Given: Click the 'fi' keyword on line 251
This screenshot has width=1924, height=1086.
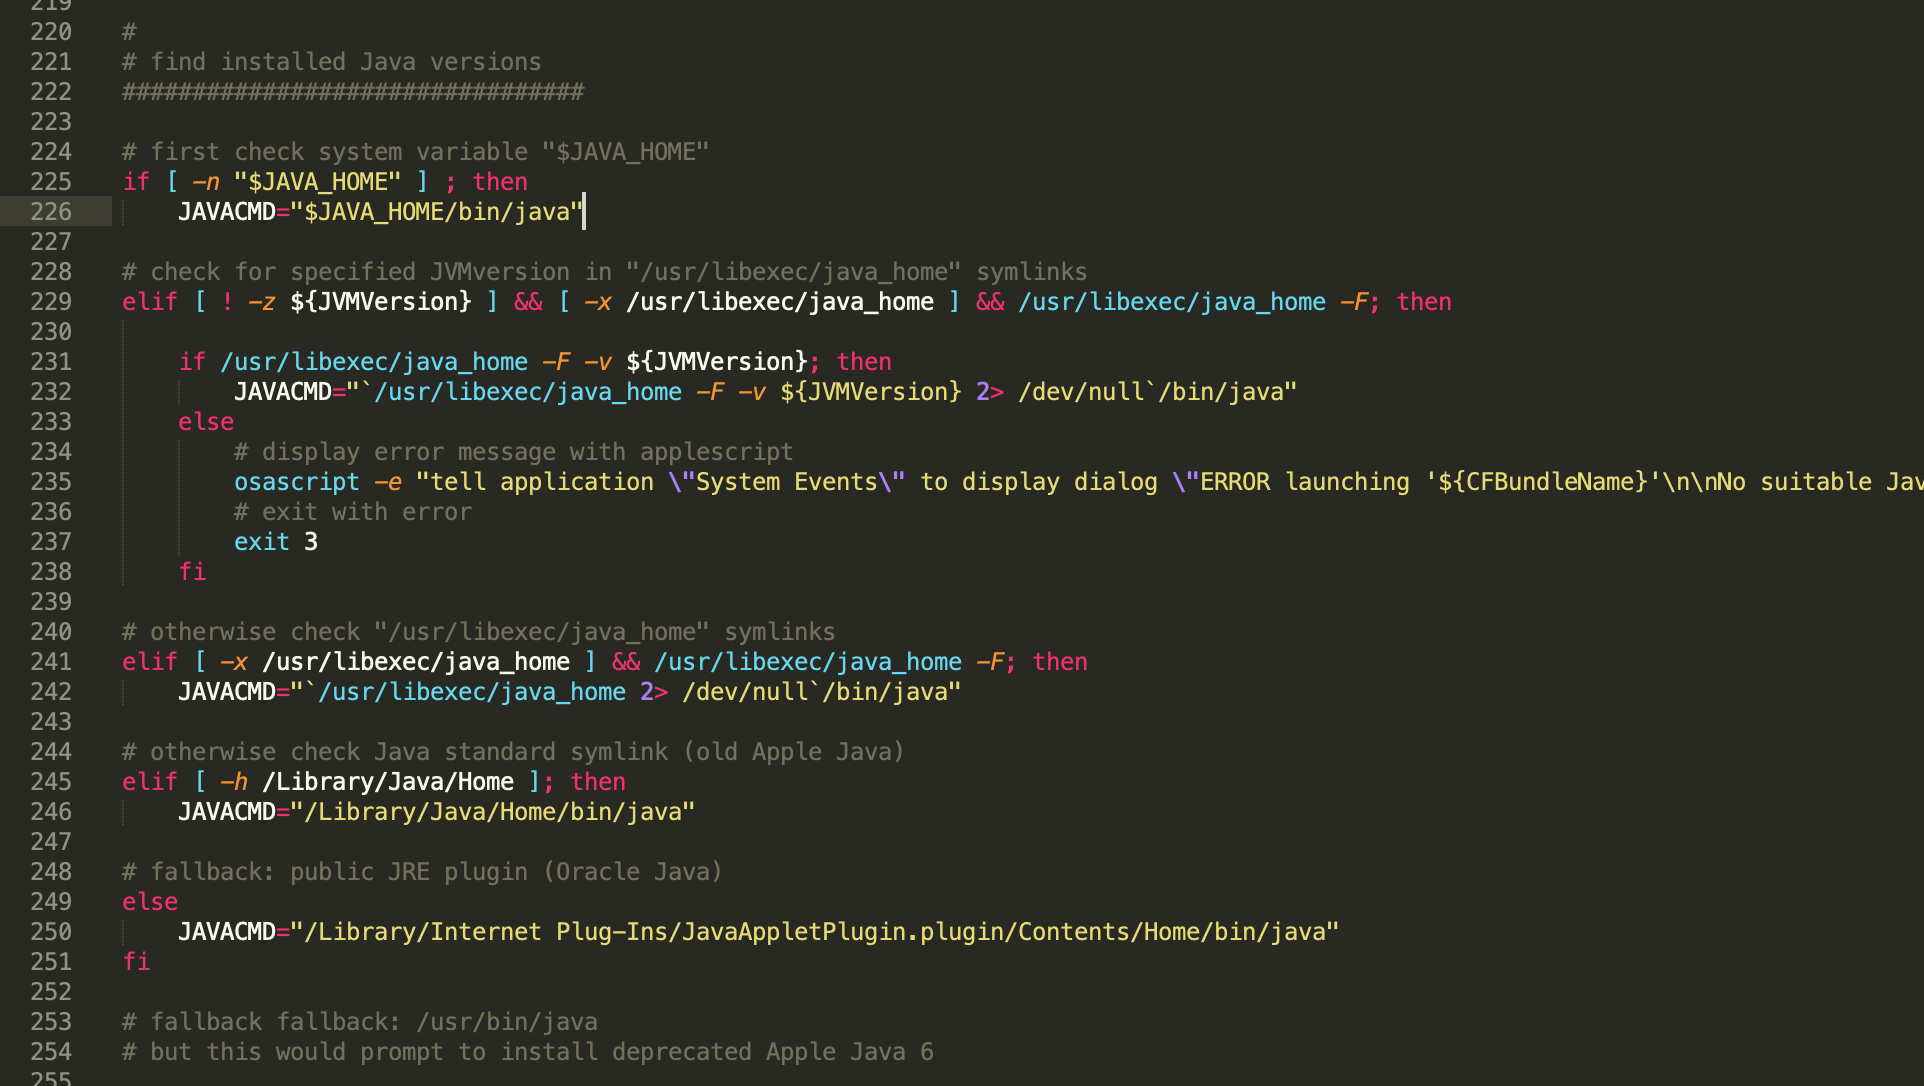Looking at the screenshot, I should (136, 962).
